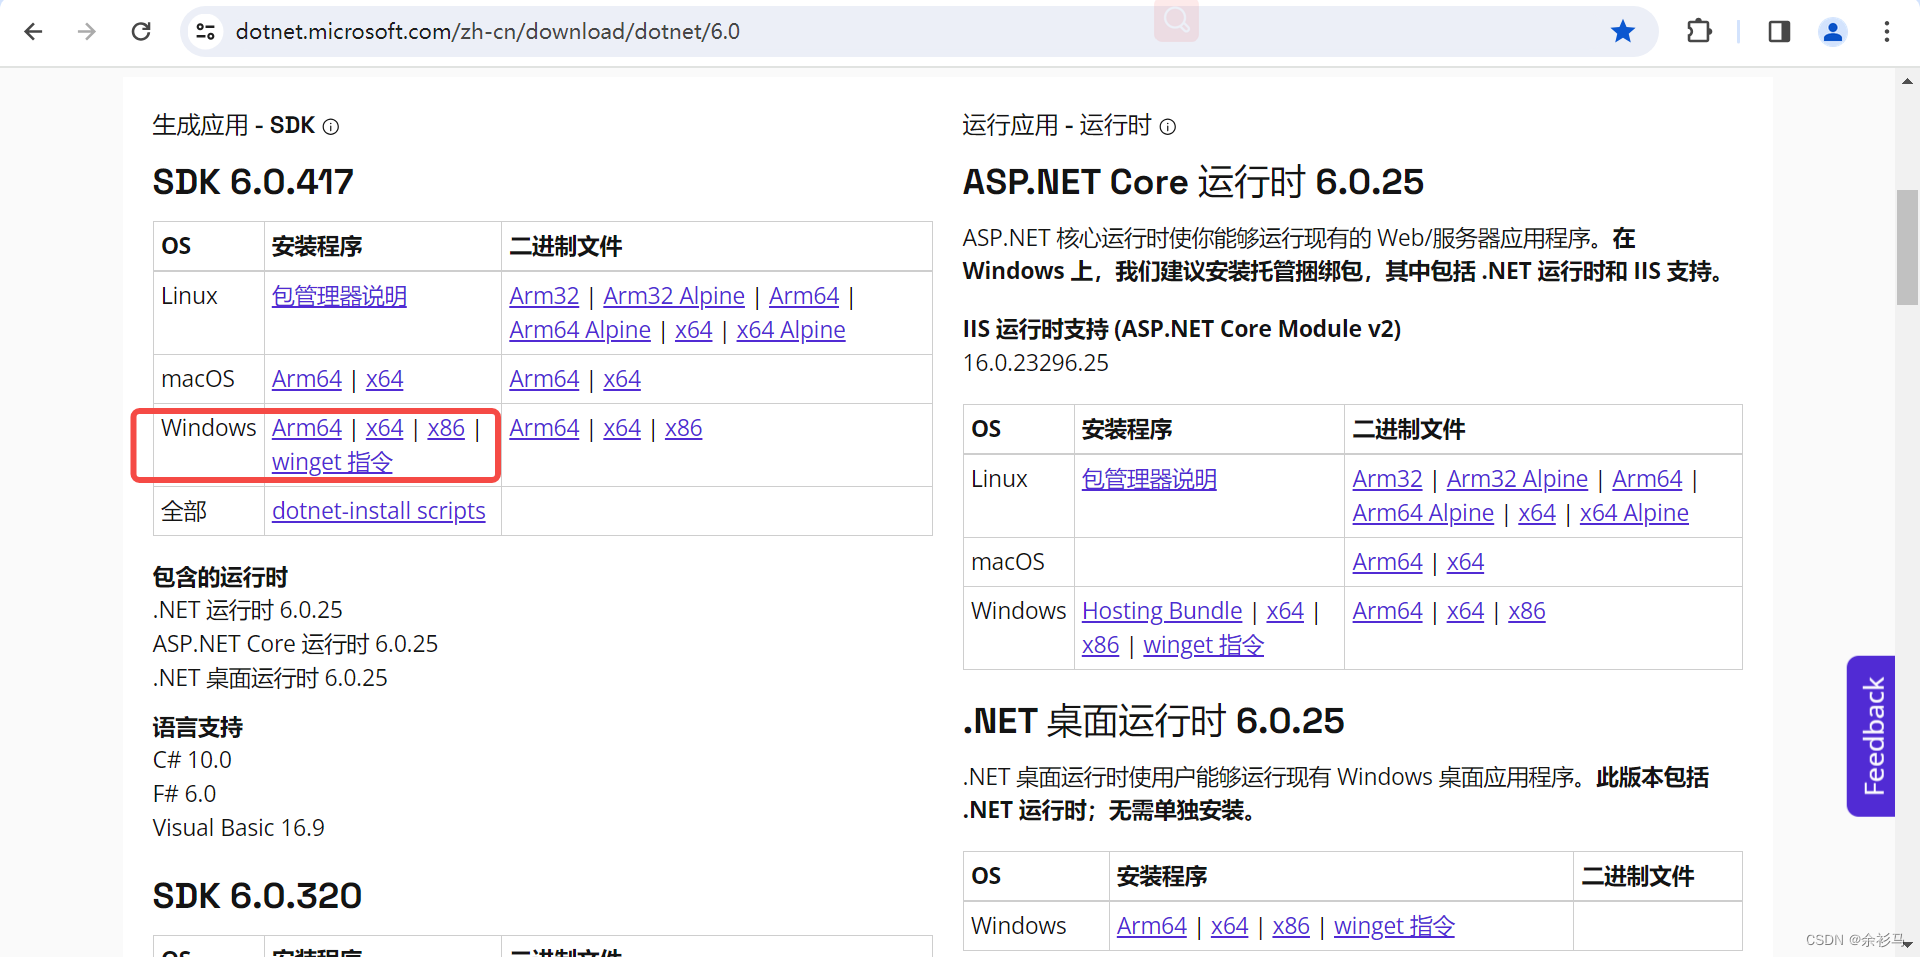
Task: Download .NET 桌面运行时 Windows Arm64 installer
Action: coord(1152,926)
